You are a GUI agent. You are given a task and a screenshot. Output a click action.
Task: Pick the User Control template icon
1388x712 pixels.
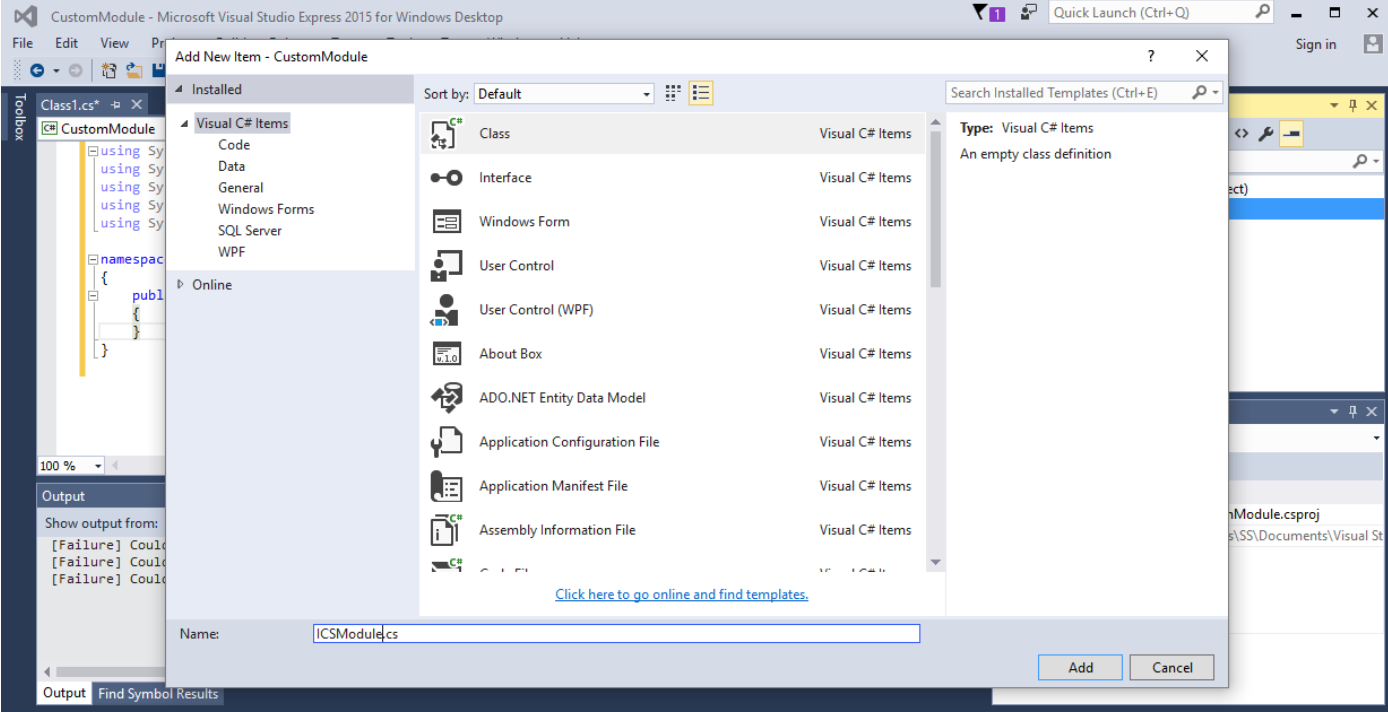coord(446,266)
